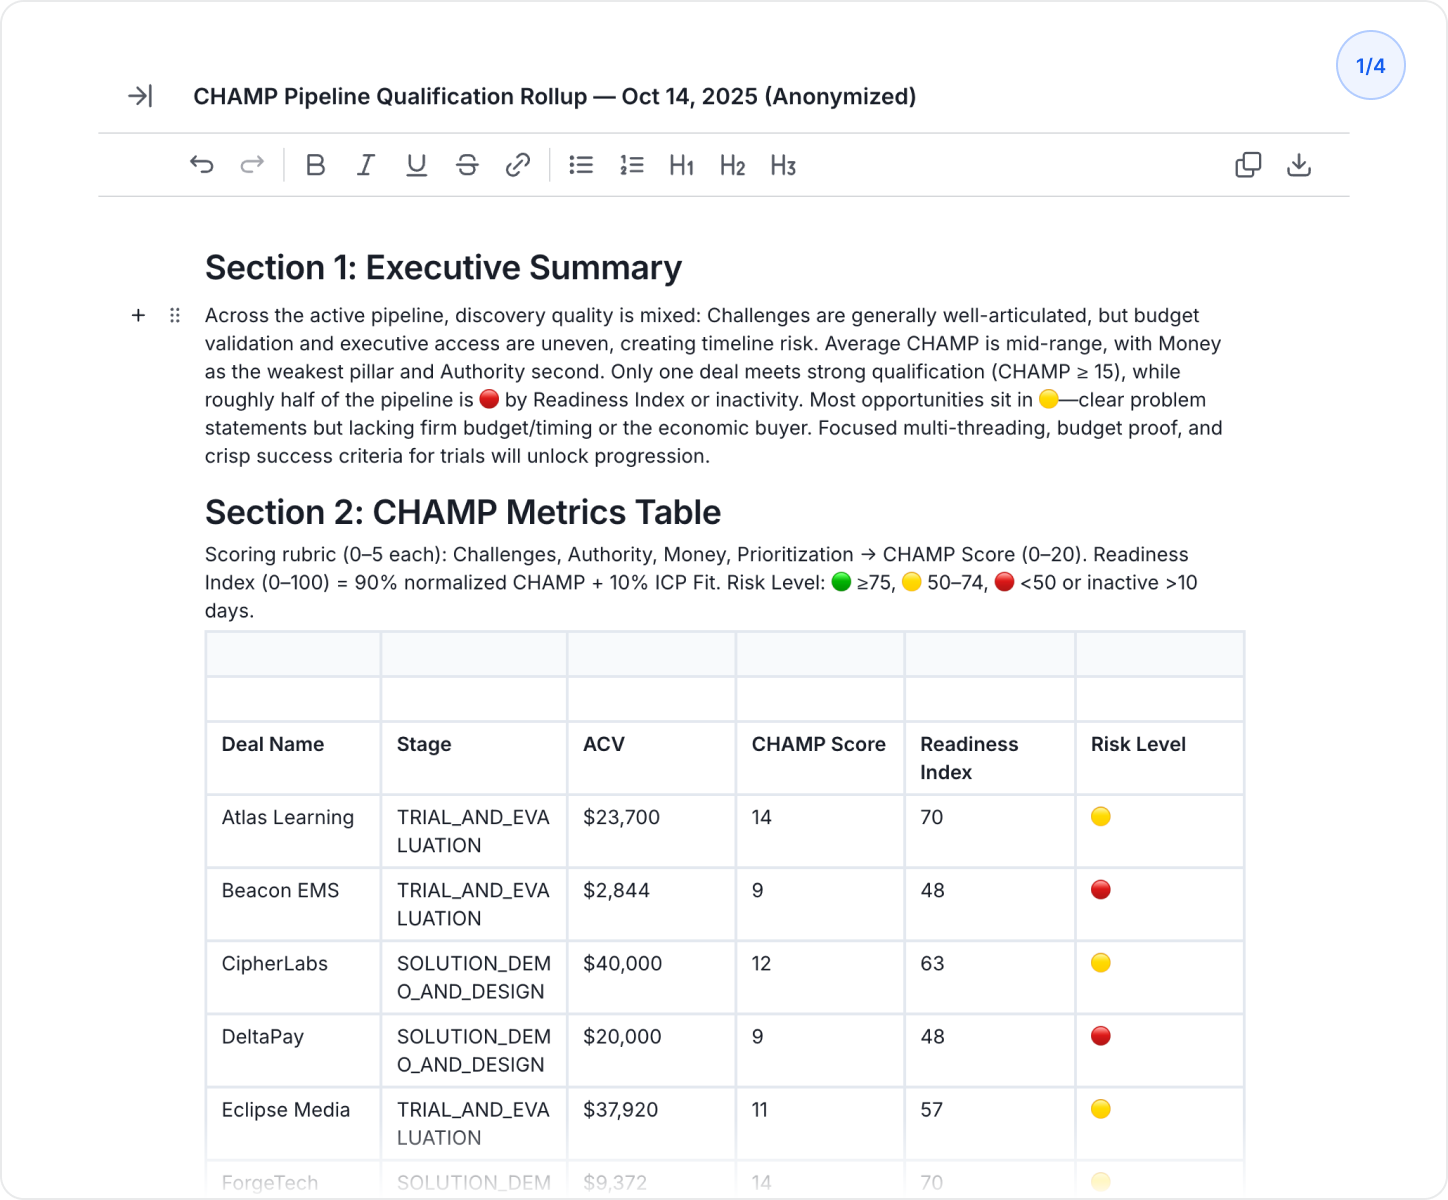
Task: Click the Executive Summary paragraph text
Action: pos(714,386)
